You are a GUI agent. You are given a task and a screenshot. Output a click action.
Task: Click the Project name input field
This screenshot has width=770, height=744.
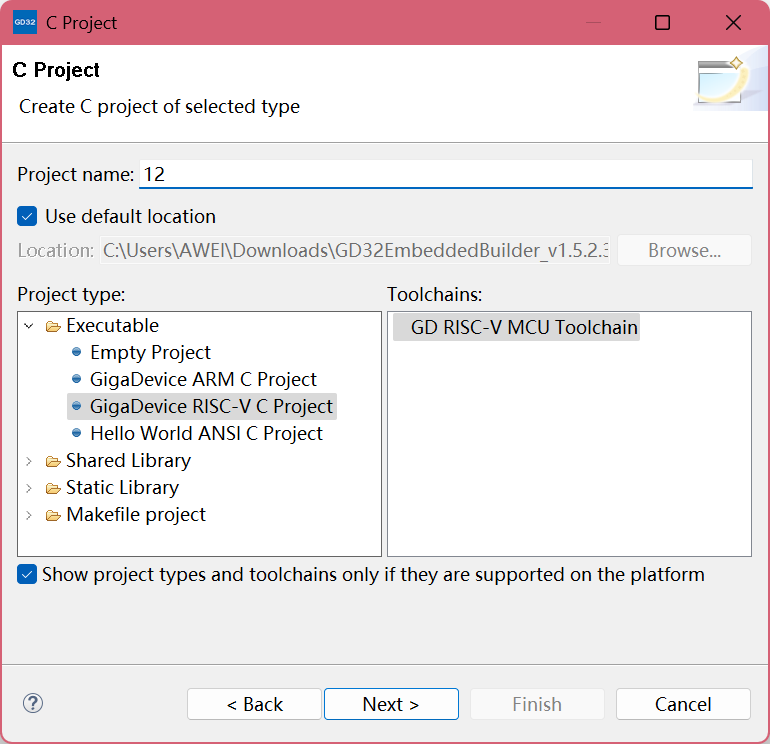[x=445, y=174]
